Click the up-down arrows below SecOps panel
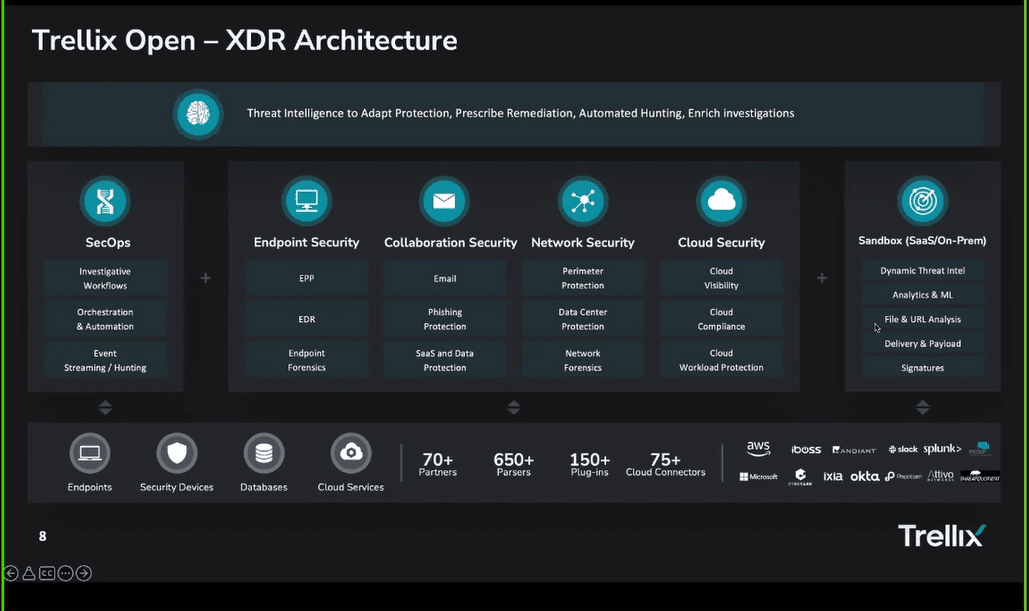 (105, 408)
